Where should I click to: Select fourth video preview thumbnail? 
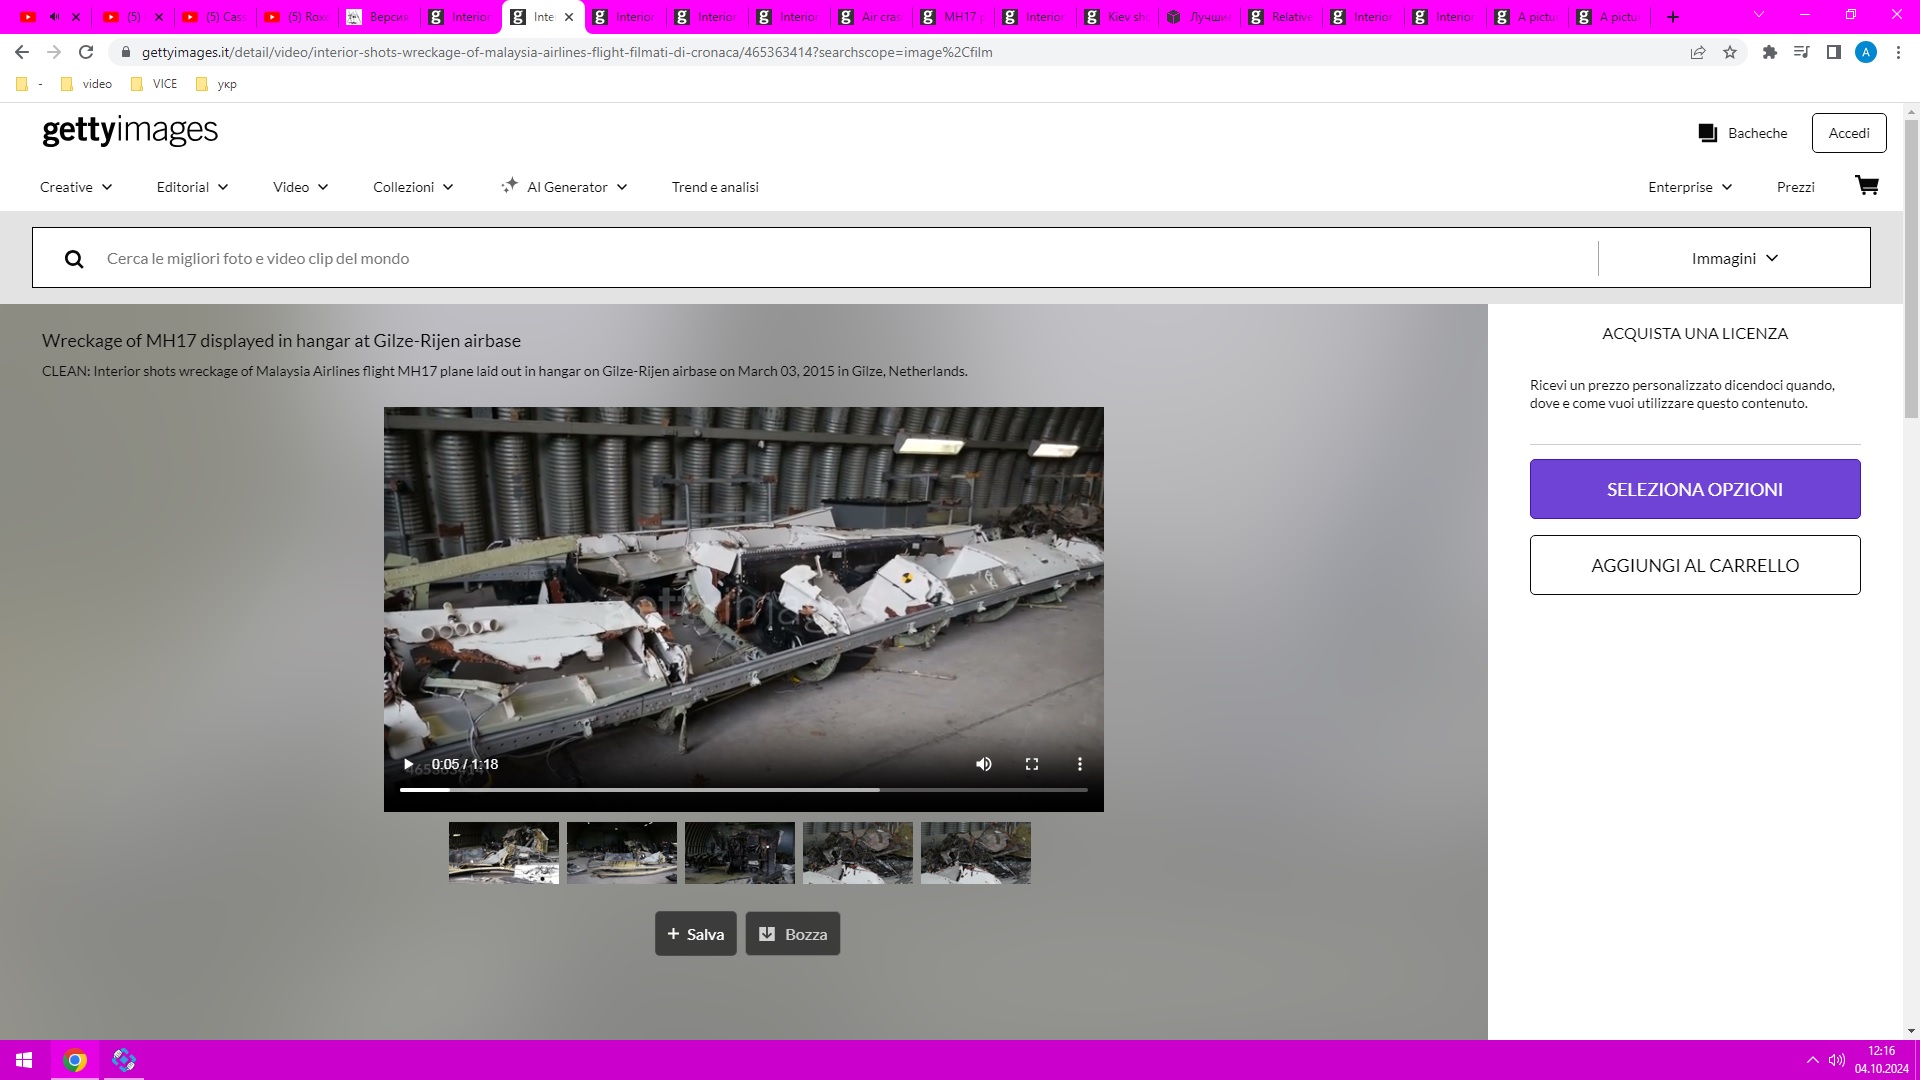pyautogui.click(x=858, y=853)
